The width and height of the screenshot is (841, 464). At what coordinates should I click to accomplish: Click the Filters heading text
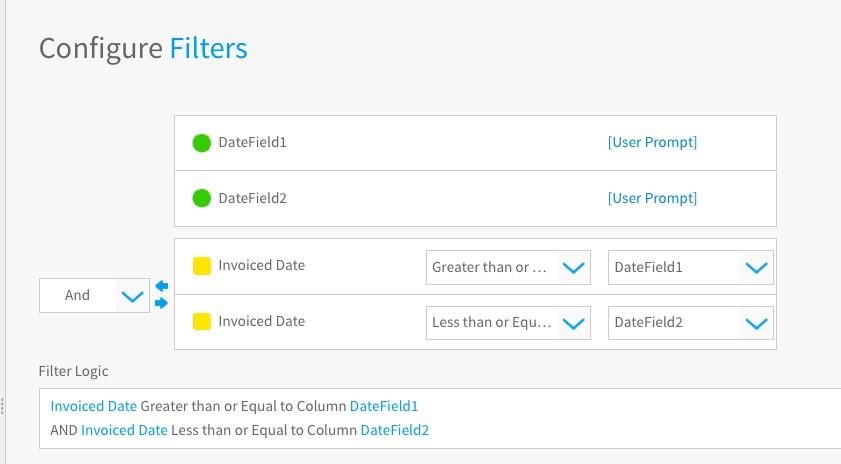click(x=209, y=48)
